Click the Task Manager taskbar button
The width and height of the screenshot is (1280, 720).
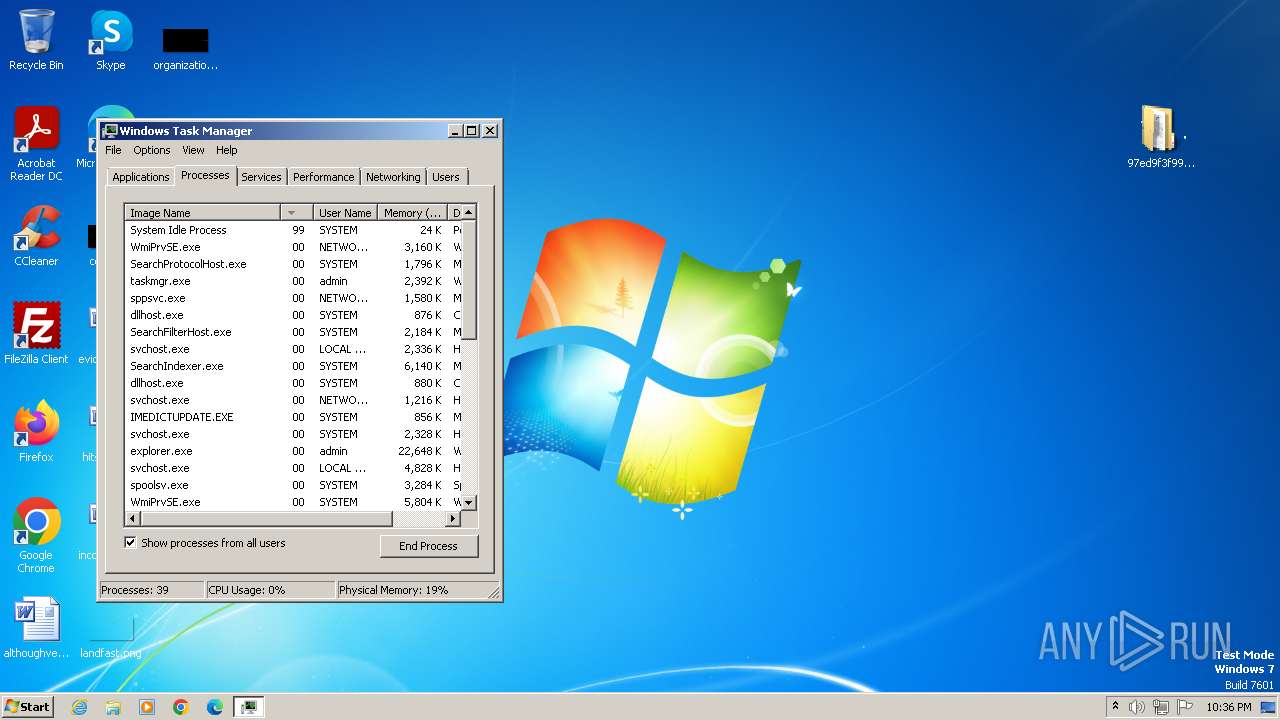tap(249, 707)
